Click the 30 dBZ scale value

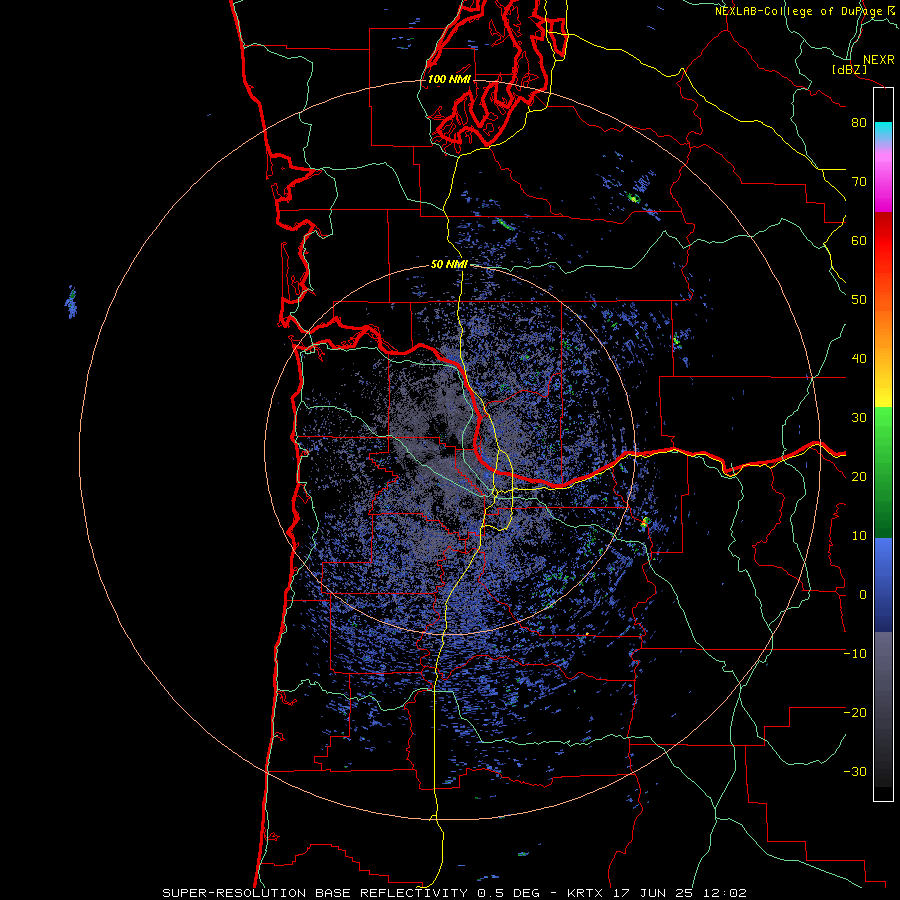pos(859,417)
